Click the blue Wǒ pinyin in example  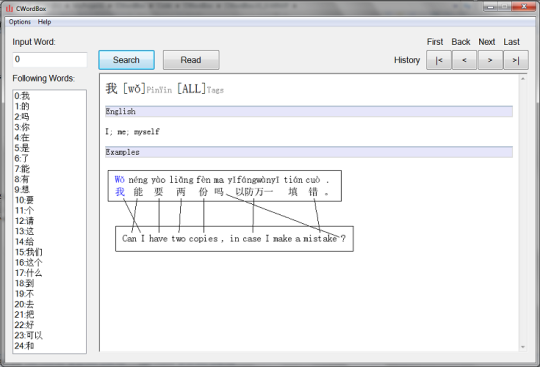tap(120, 180)
